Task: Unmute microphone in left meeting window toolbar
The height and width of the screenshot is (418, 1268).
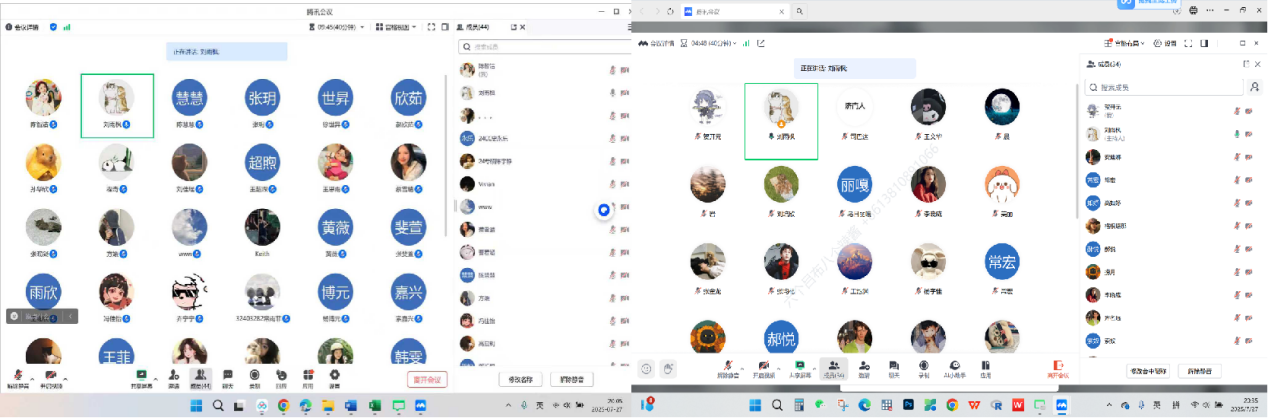Action: (16, 376)
